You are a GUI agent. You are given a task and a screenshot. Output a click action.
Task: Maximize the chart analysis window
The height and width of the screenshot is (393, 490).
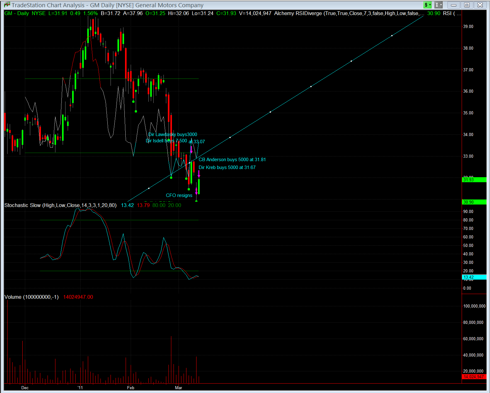coord(467,5)
